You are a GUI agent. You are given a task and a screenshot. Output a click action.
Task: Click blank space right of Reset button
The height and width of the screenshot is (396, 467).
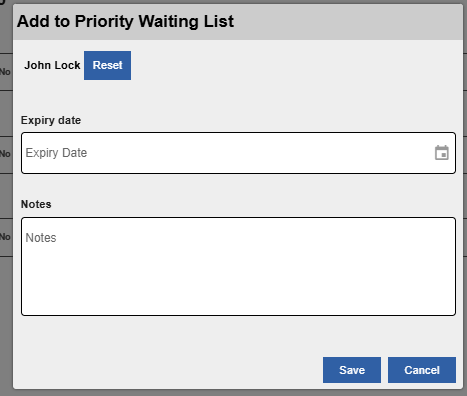click(x=293, y=65)
